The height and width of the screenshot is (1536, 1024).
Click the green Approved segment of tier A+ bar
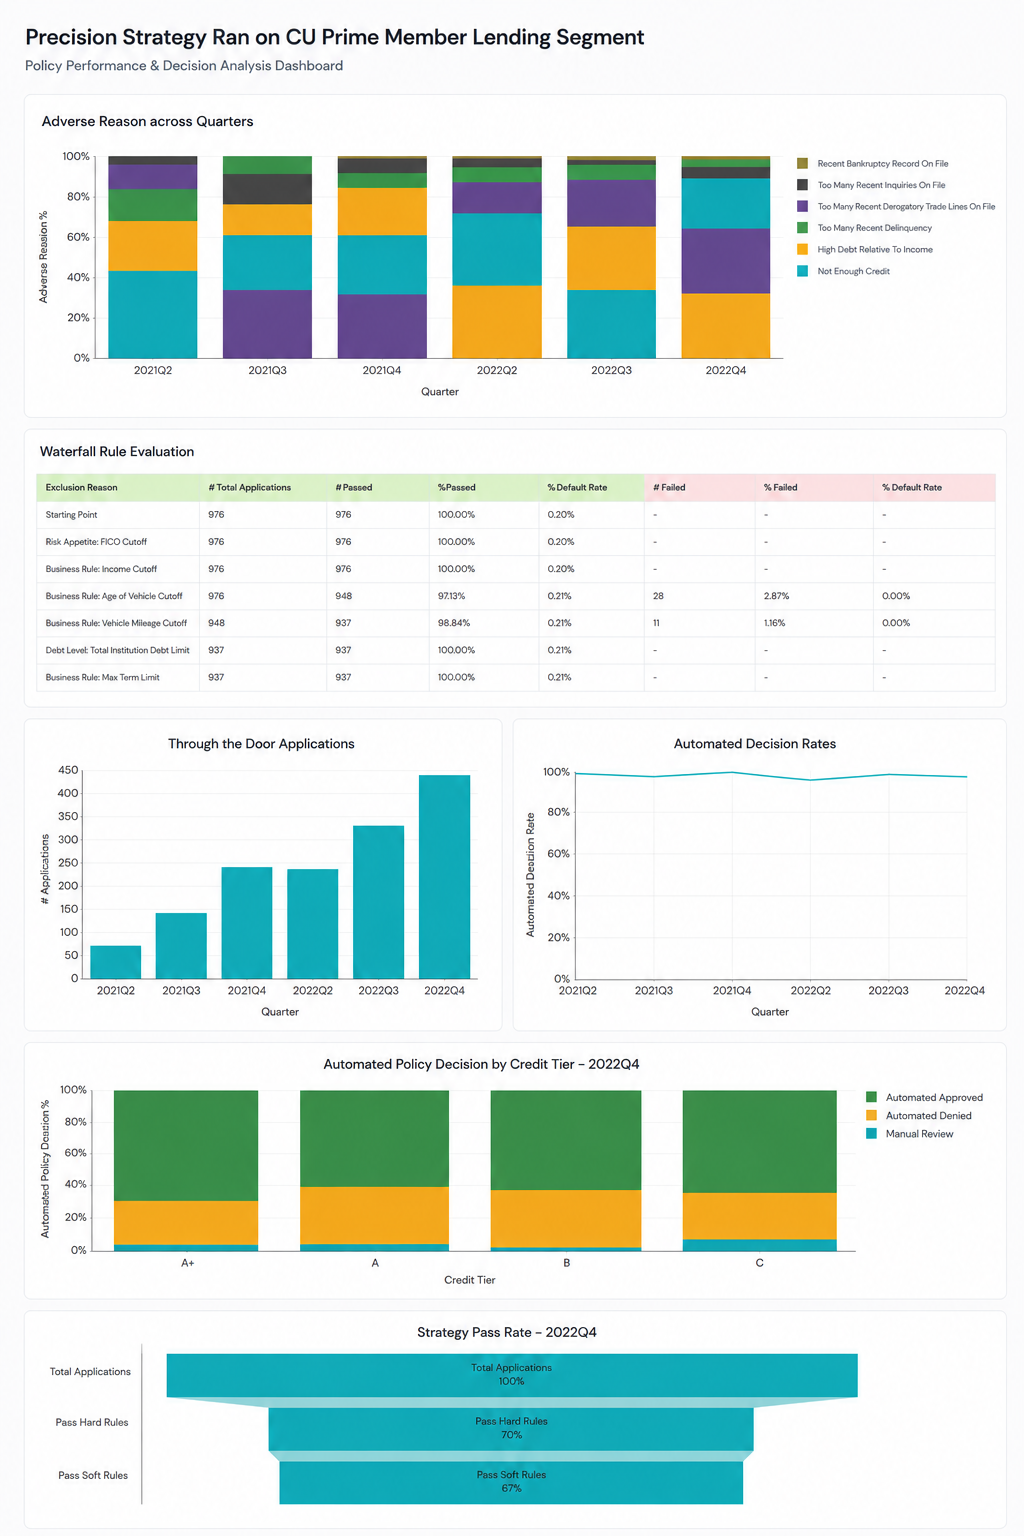(186, 1146)
